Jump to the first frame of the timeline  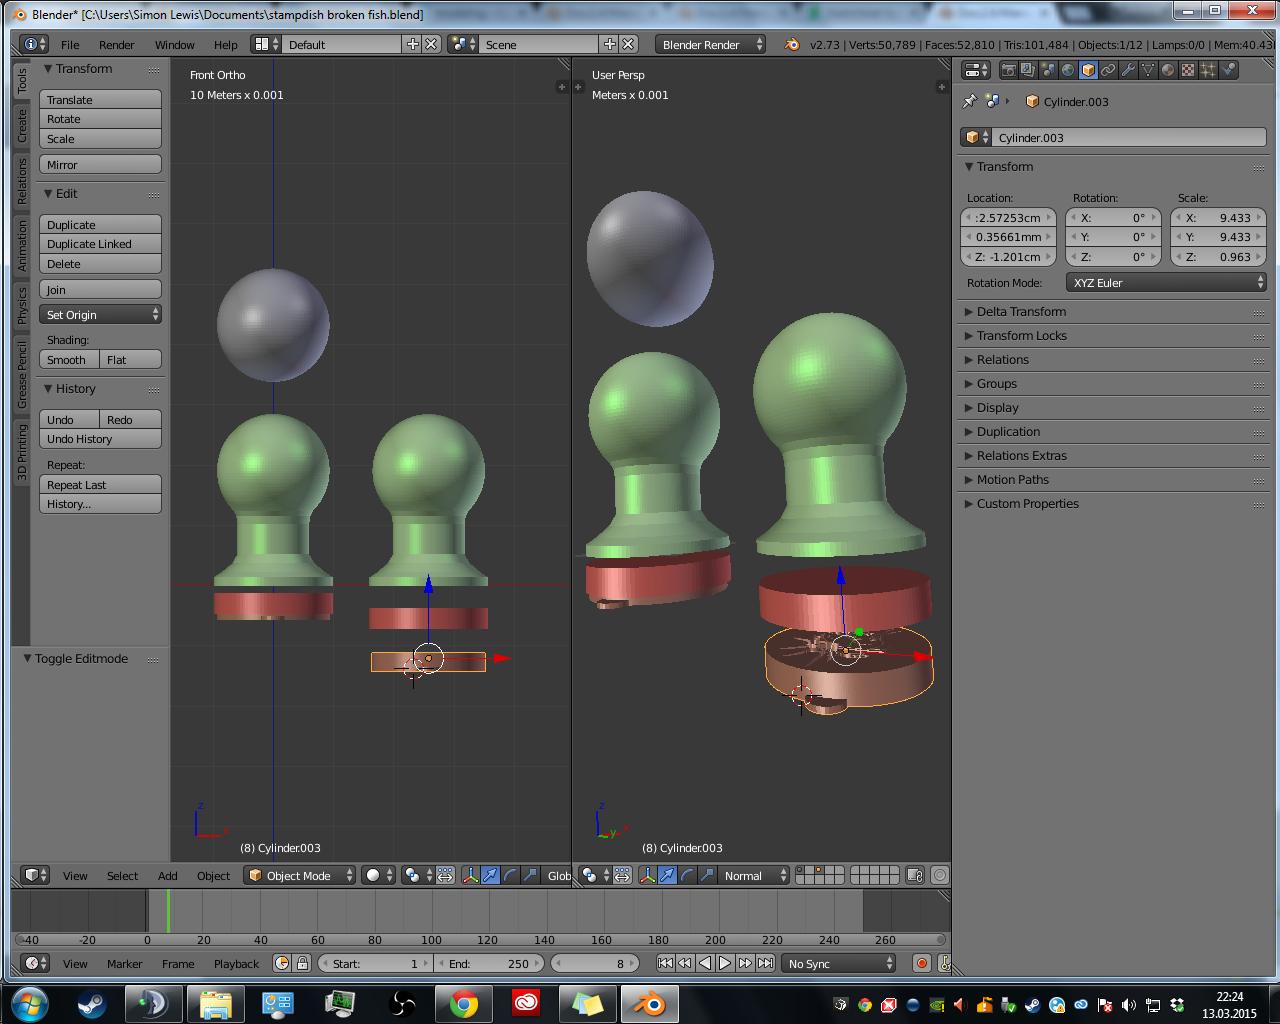pyautogui.click(x=665, y=964)
